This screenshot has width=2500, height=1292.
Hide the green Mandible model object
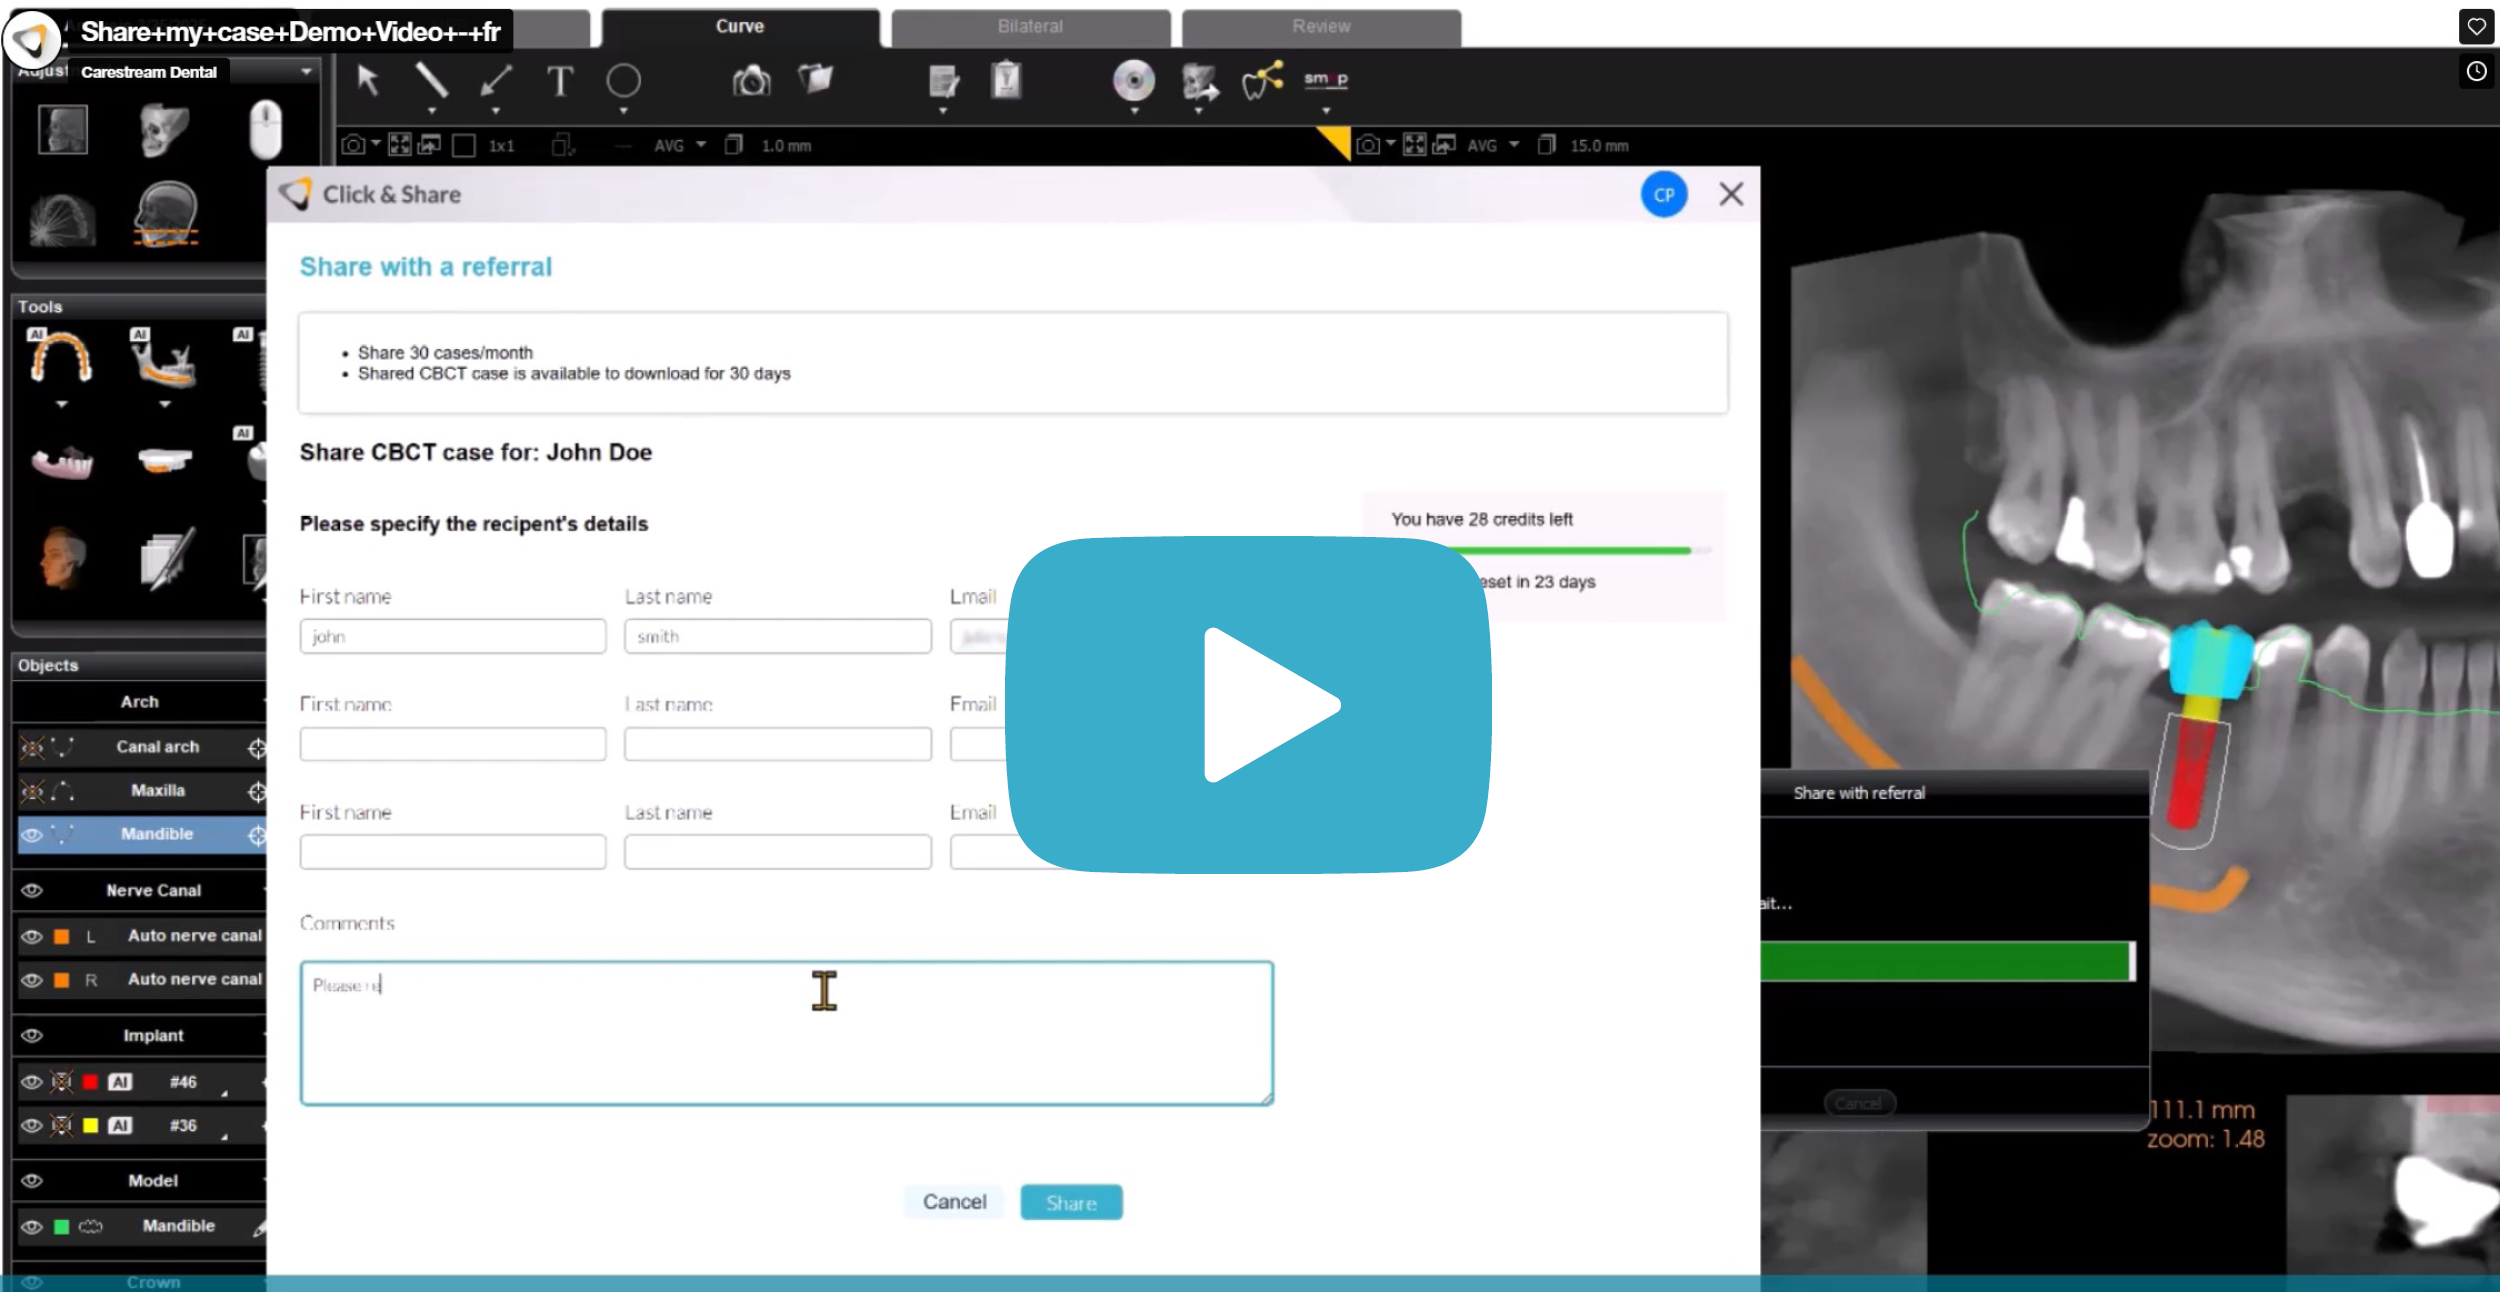pyautogui.click(x=32, y=1226)
